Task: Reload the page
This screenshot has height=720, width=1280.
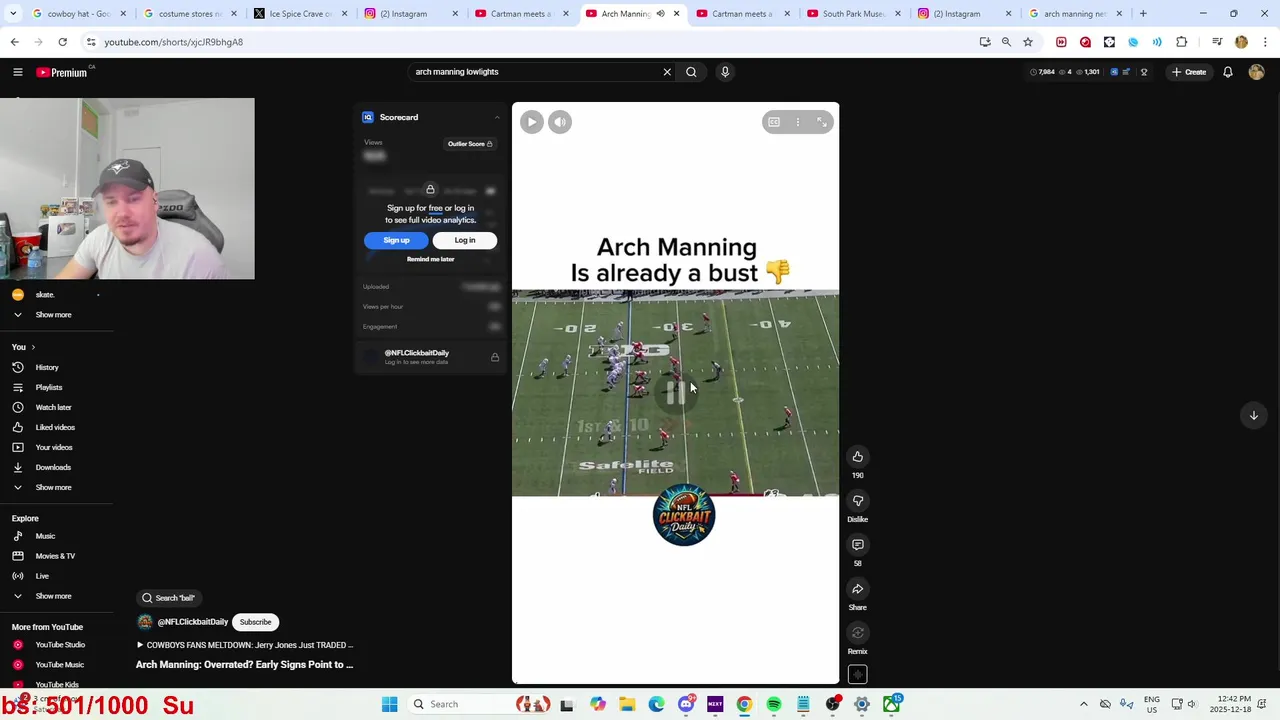Action: pyautogui.click(x=62, y=42)
